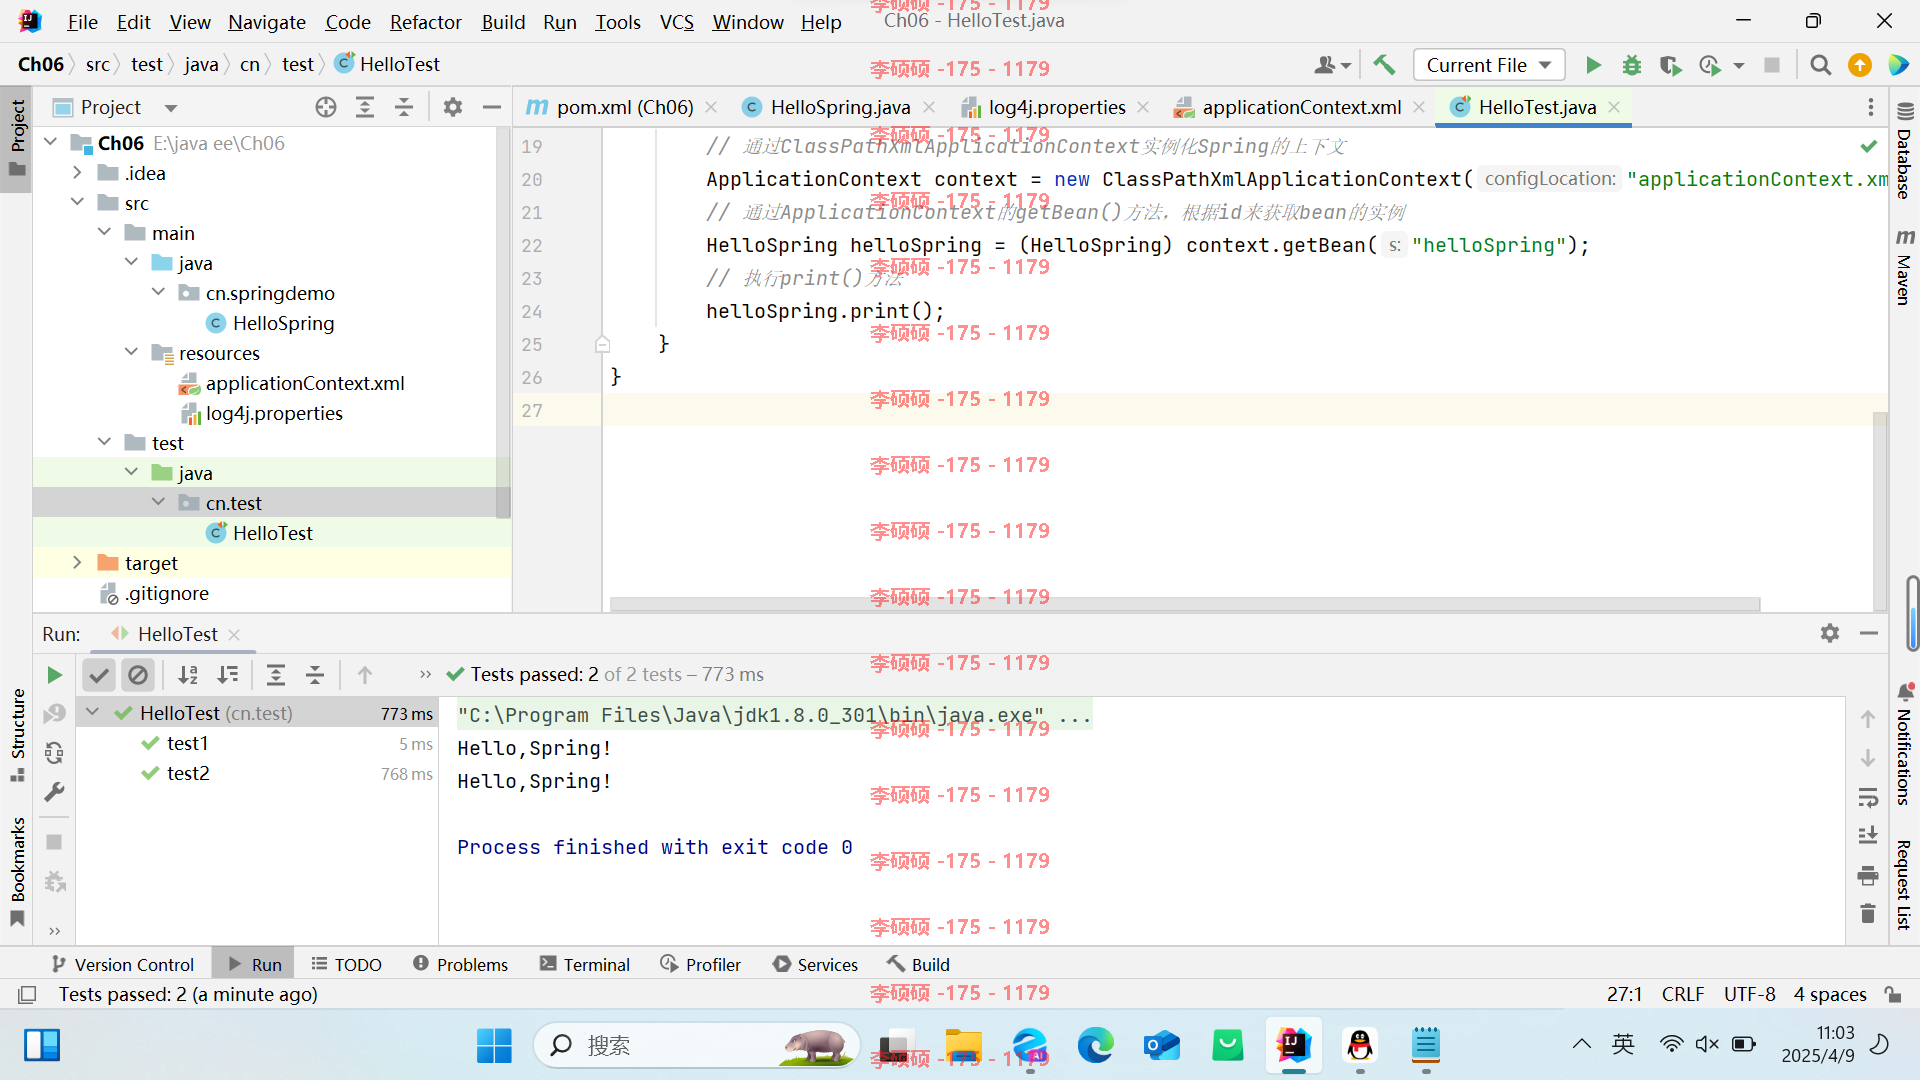Open the TODO tool window

tap(347, 964)
